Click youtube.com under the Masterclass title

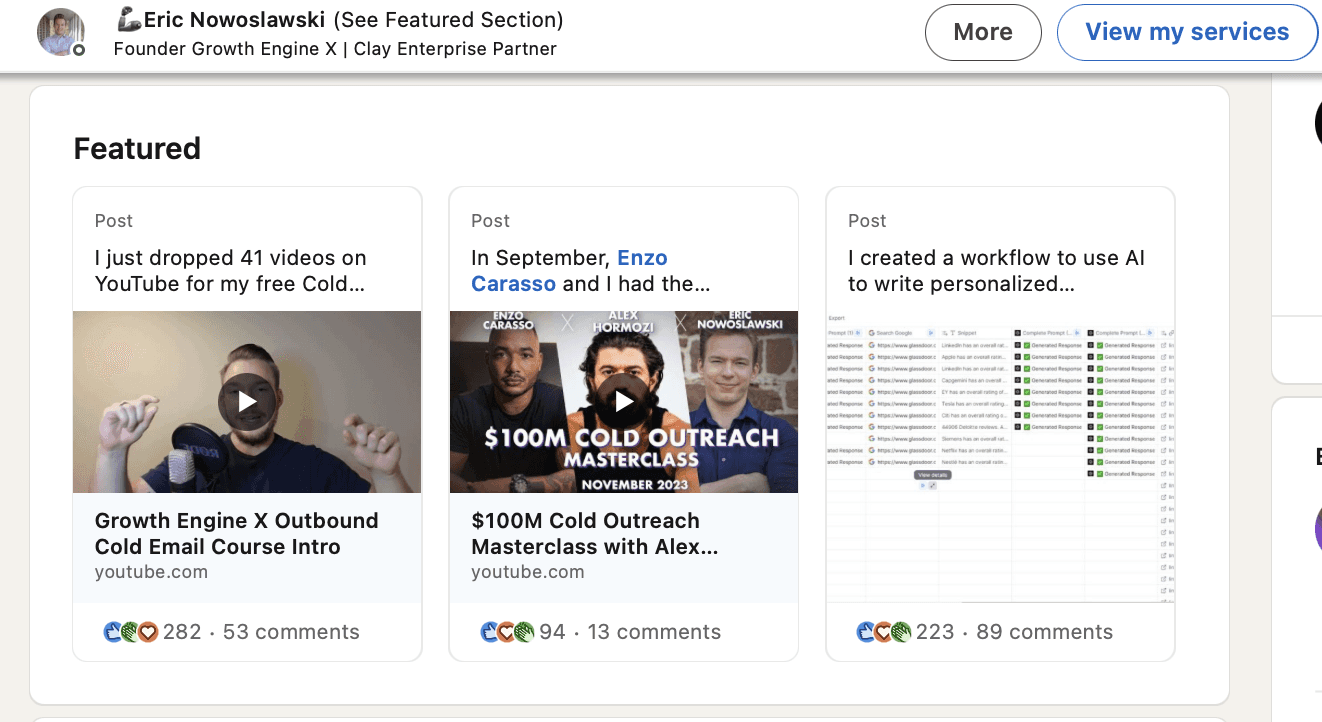click(528, 573)
